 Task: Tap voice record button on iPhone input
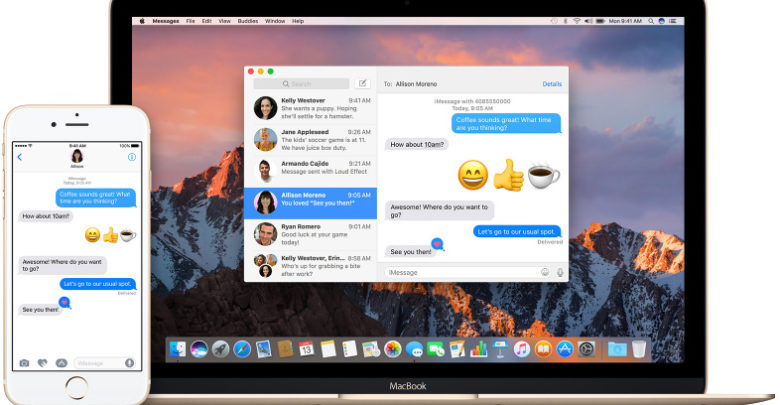(x=129, y=363)
